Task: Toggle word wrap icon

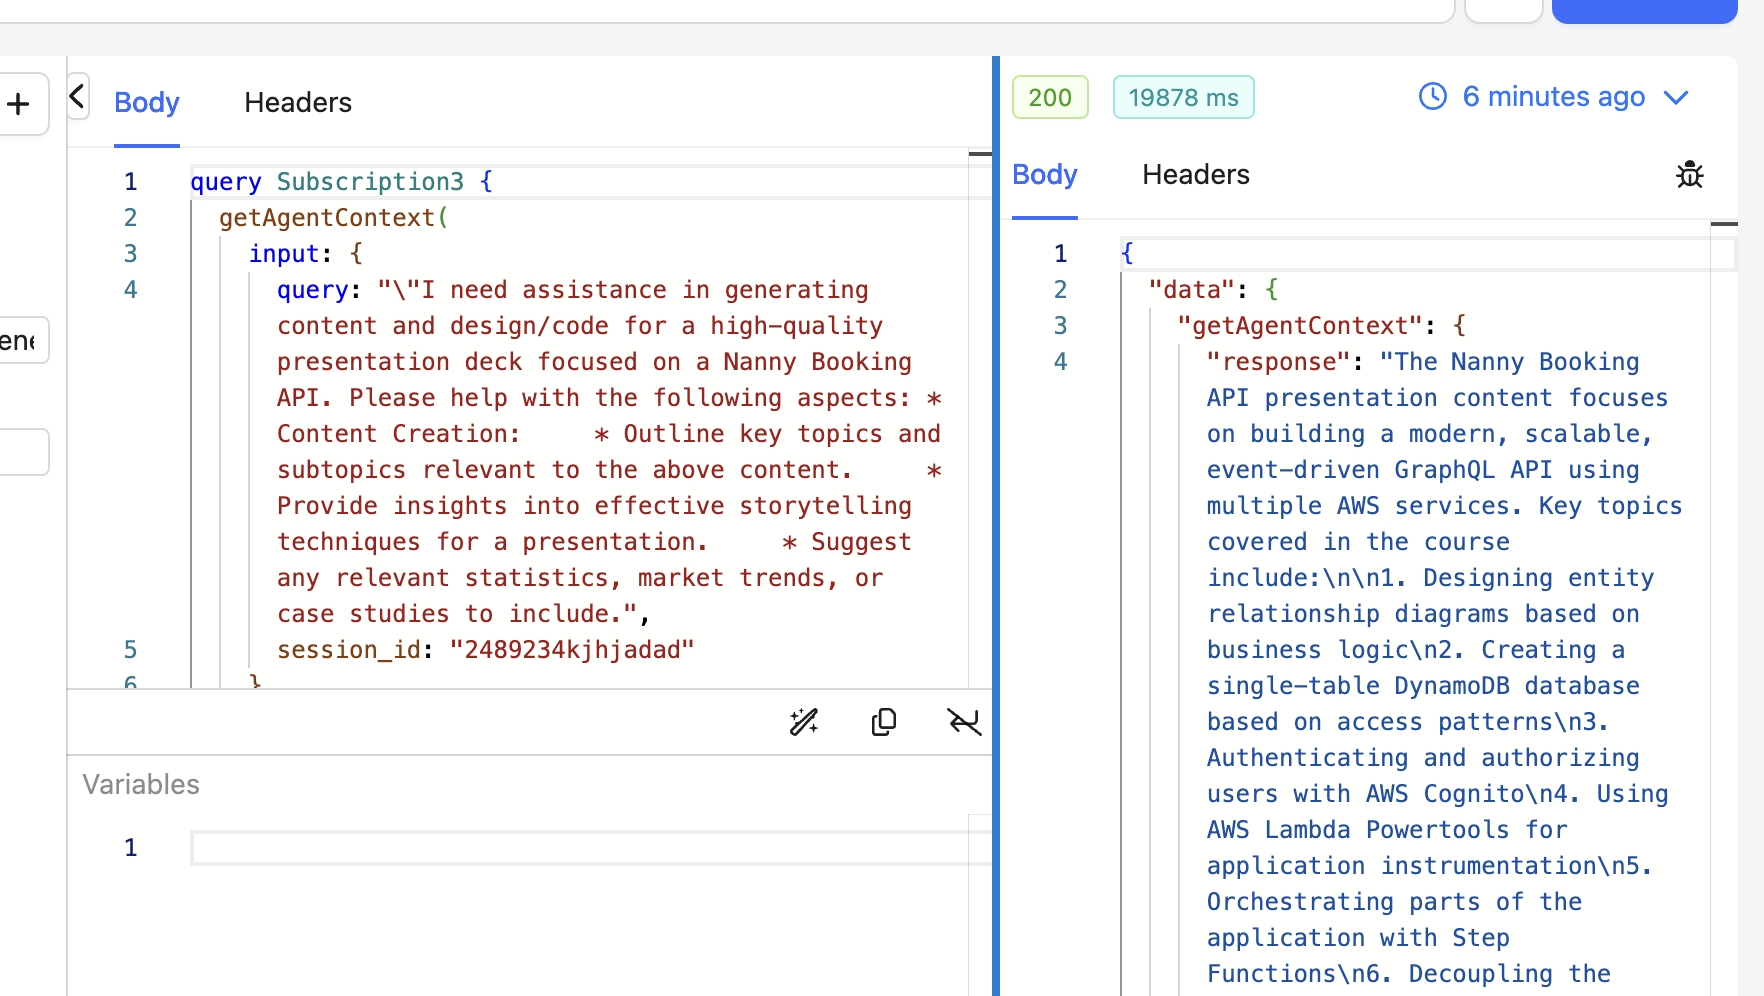Action: pyautogui.click(x=964, y=722)
